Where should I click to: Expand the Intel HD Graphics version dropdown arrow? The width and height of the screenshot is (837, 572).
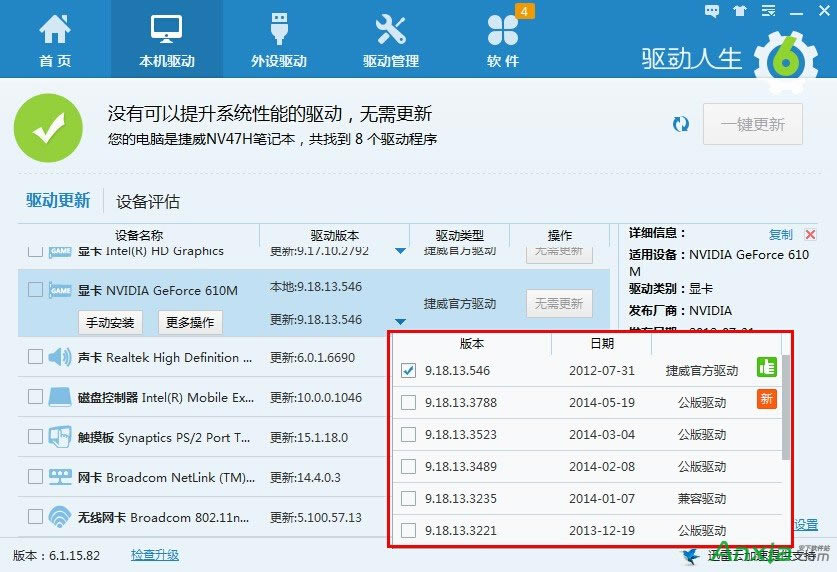400,251
